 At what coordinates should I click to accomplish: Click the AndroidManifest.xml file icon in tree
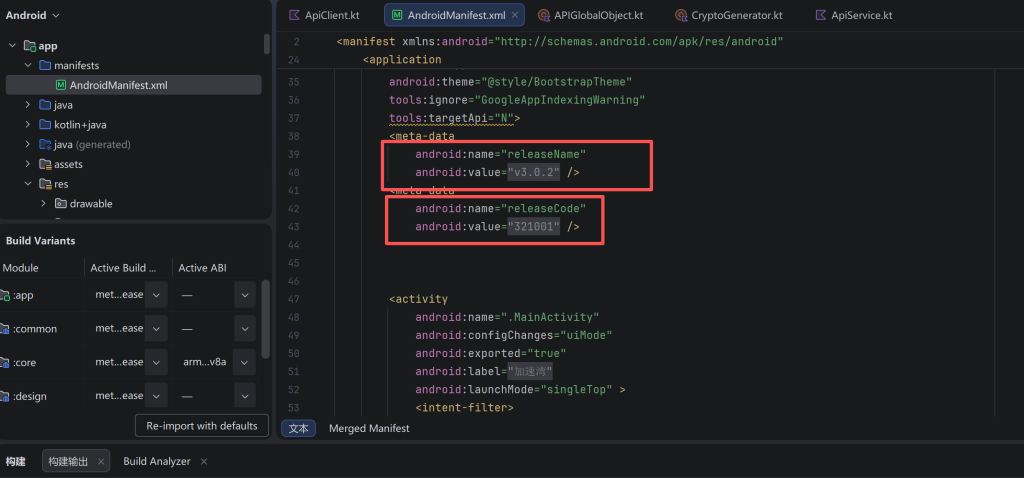point(61,85)
